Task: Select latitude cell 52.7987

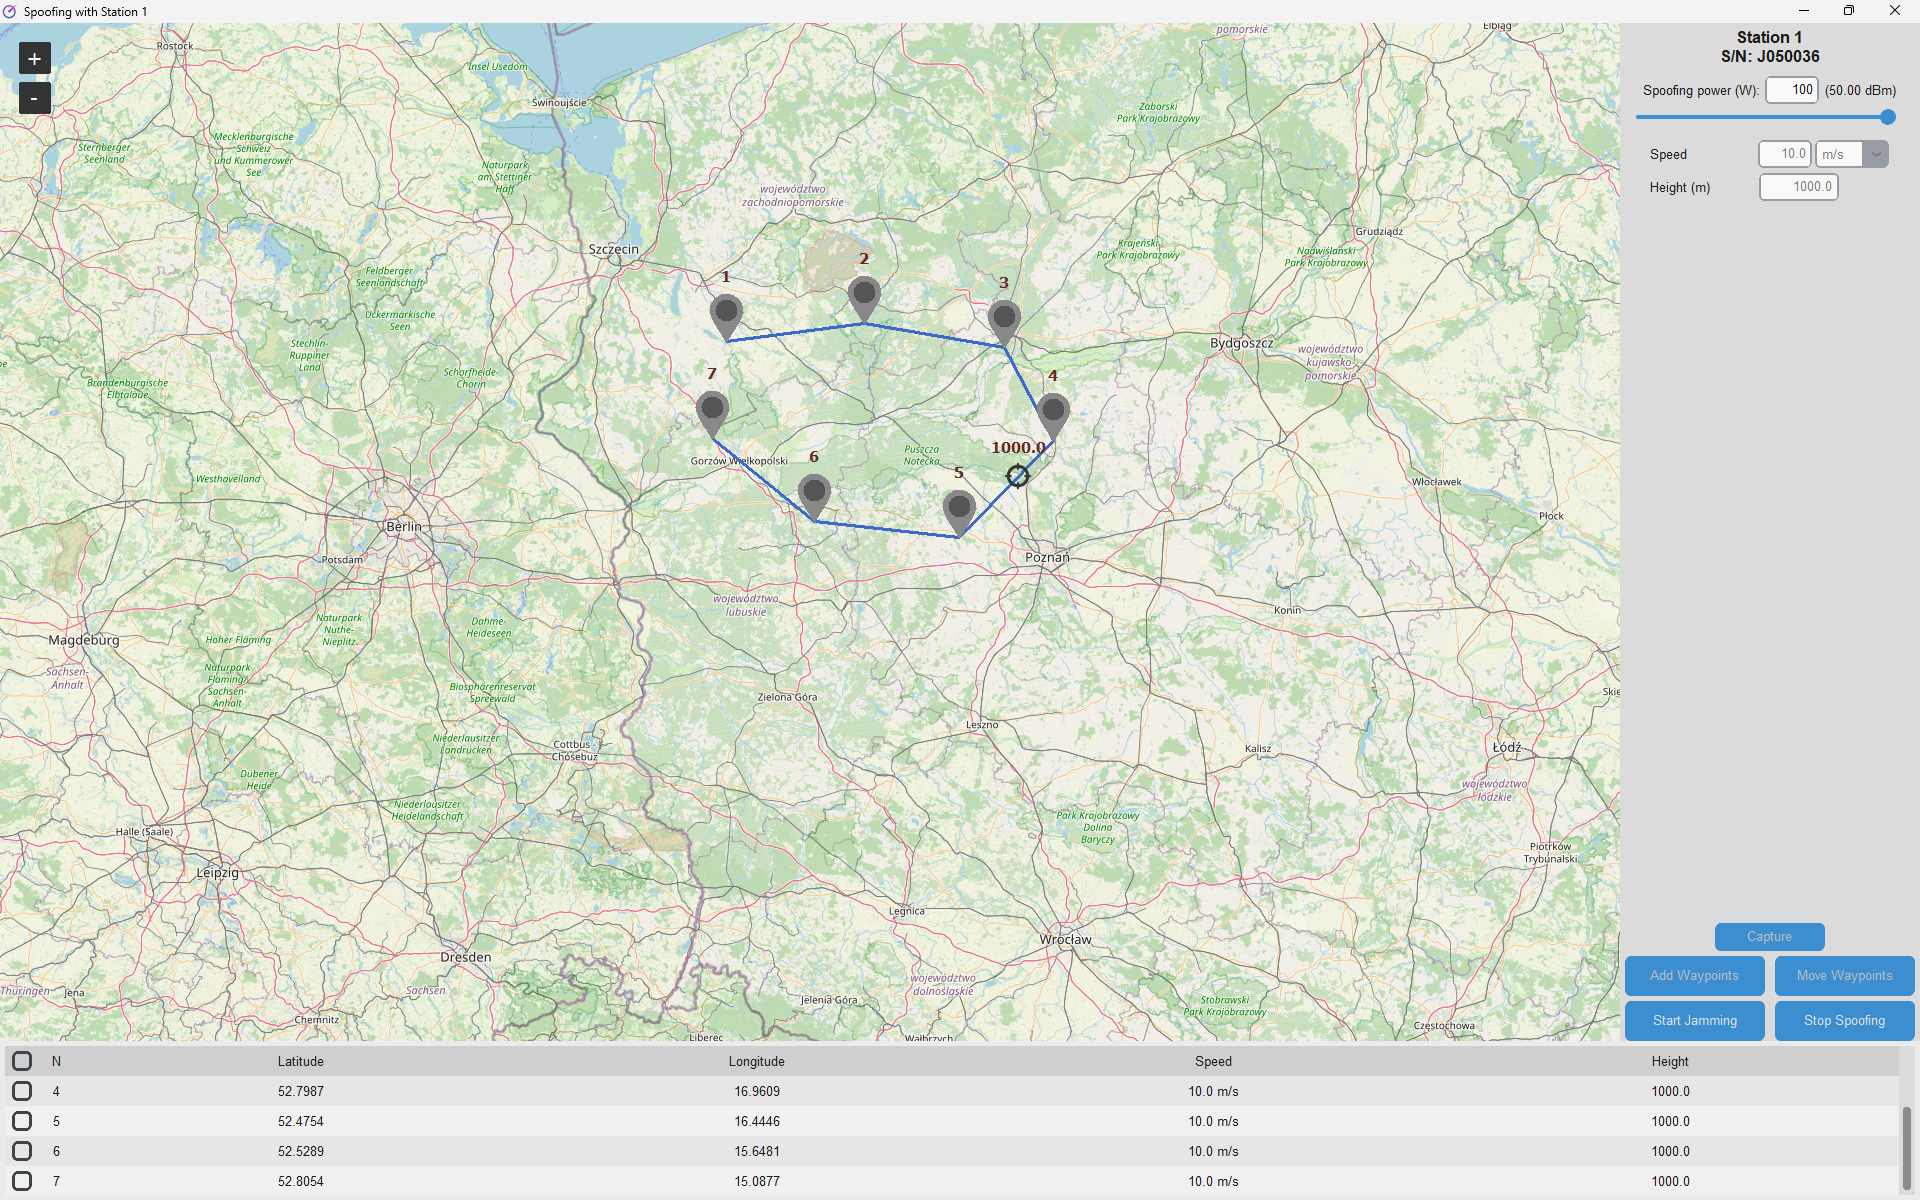Action: [301, 1091]
